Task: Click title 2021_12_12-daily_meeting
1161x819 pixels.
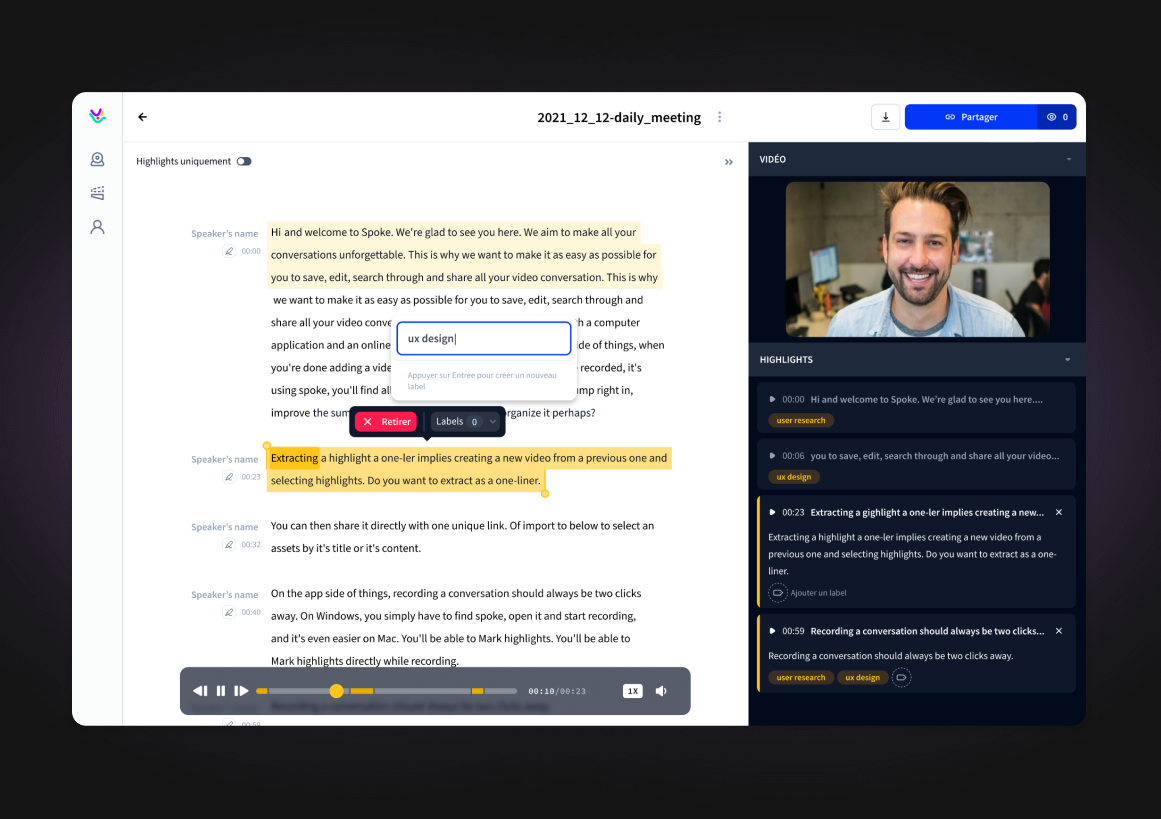Action: 619,117
